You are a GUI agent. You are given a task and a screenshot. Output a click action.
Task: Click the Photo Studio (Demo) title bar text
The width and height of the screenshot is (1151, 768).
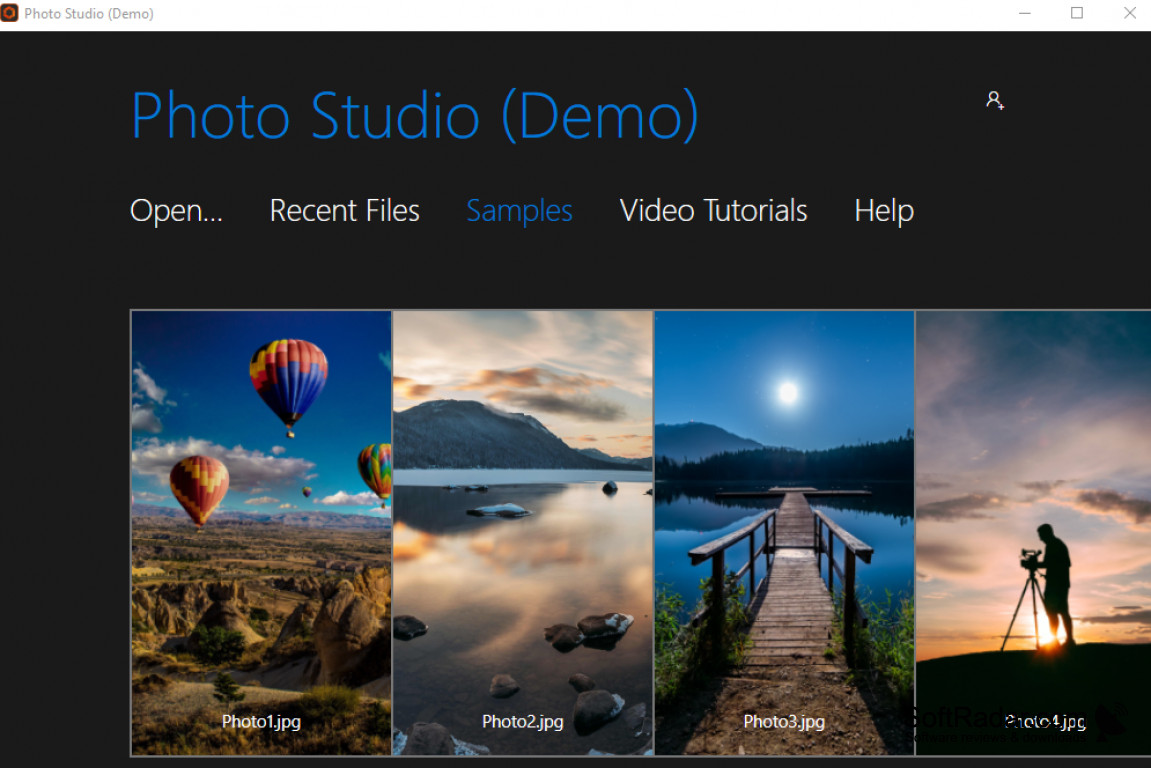point(87,13)
